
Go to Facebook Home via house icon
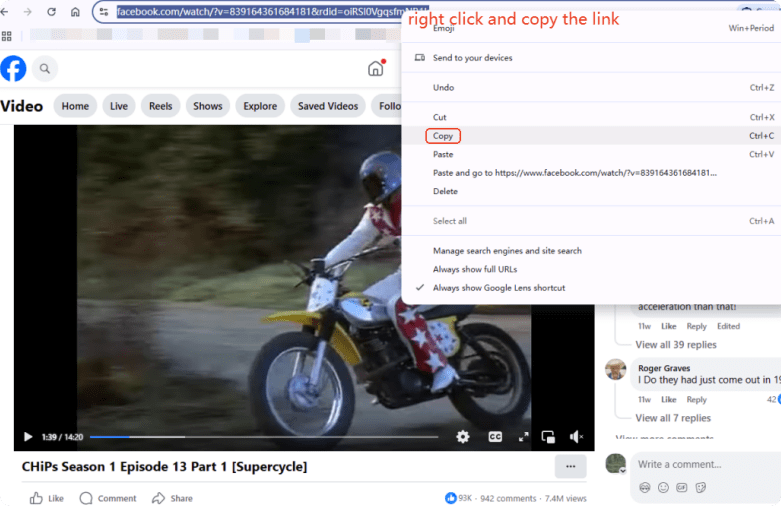(x=375, y=69)
